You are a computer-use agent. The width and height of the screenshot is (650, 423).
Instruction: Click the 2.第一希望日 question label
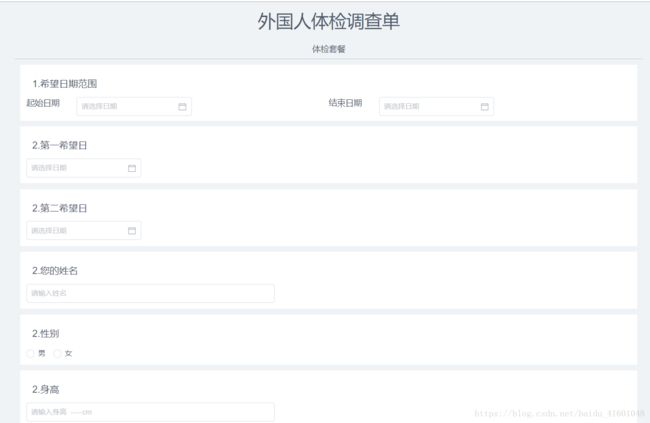60,145
